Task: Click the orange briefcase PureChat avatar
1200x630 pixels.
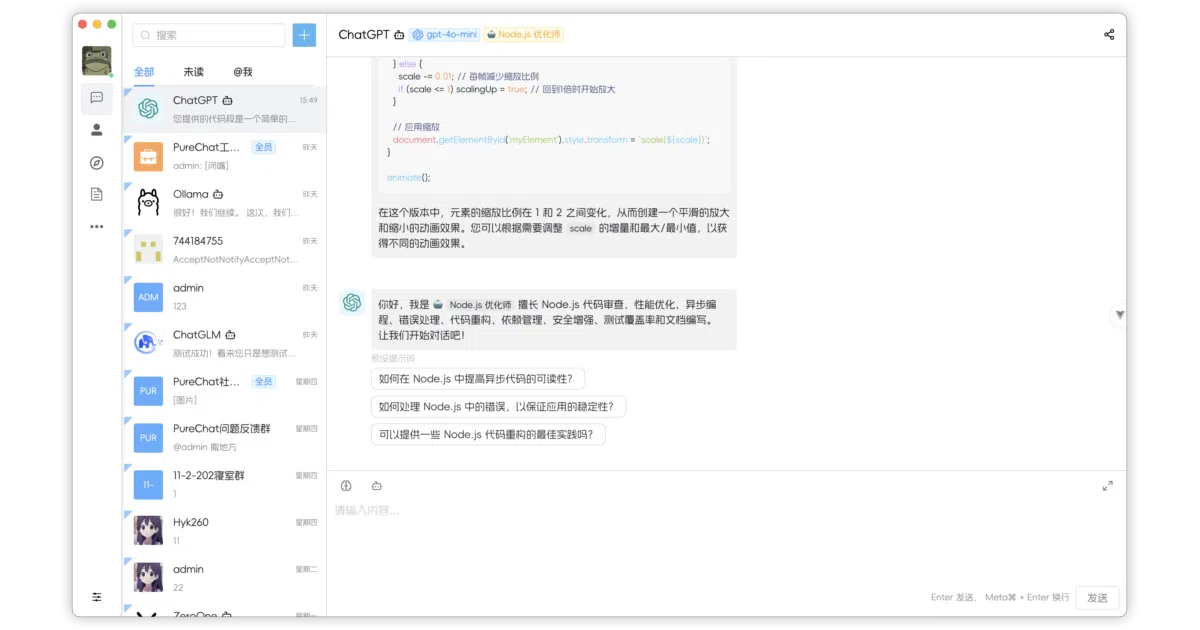Action: (x=148, y=156)
